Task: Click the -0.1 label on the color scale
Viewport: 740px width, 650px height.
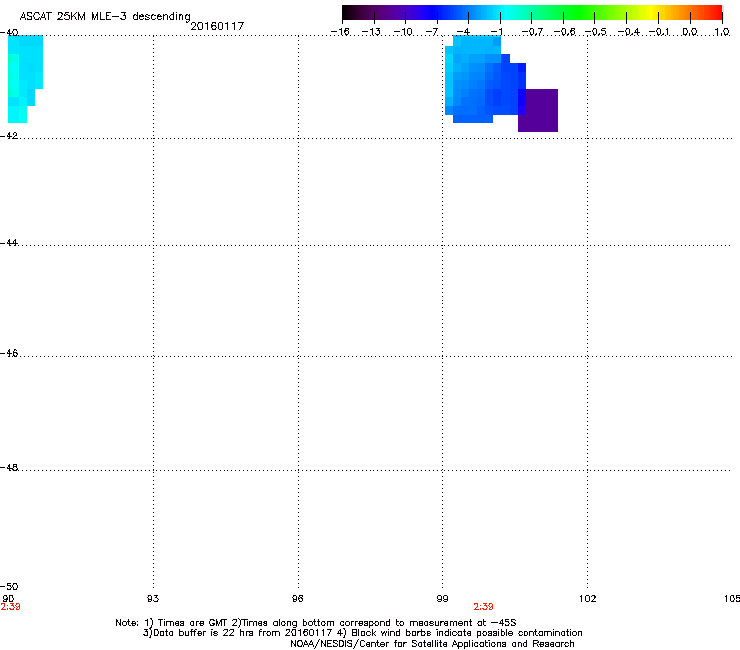Action: (659, 32)
